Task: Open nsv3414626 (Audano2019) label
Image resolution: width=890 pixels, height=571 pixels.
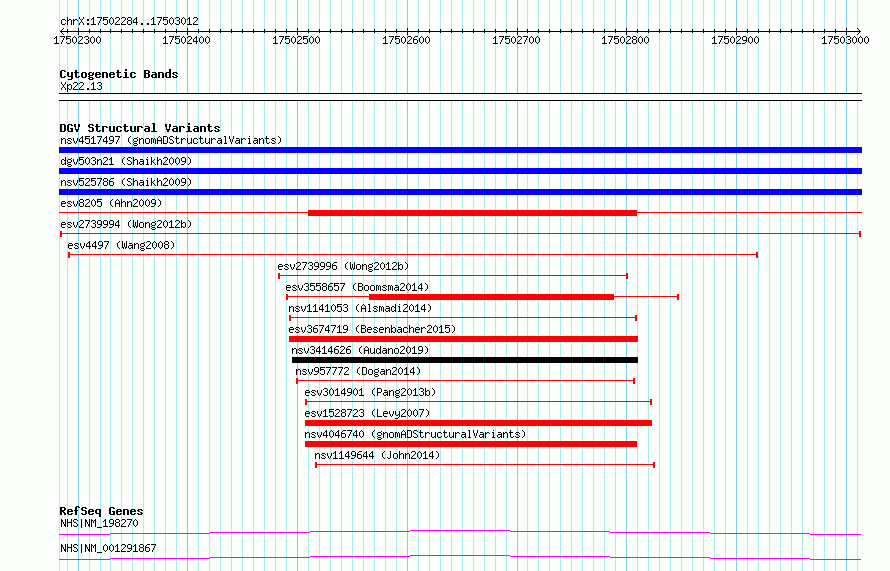Action: pos(360,350)
